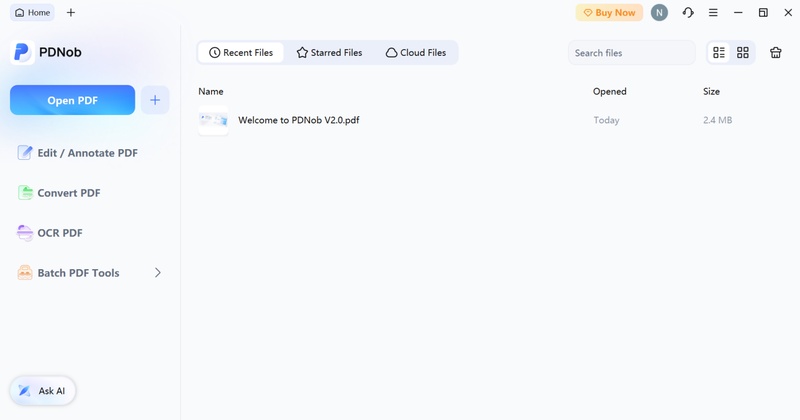Add a new tab with the plus icon
800x420 pixels.
71,13
